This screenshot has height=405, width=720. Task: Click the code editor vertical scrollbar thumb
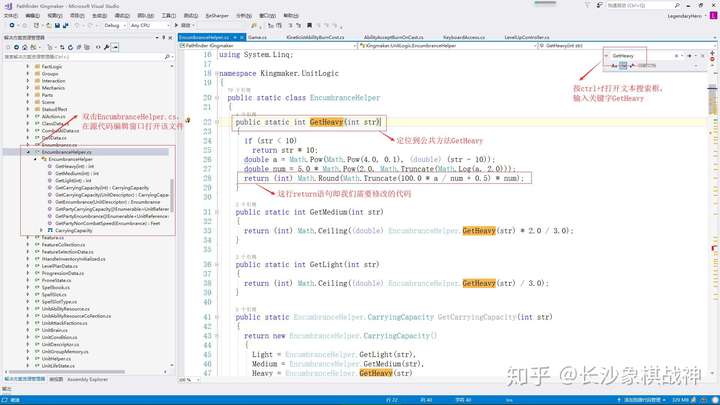coord(712,99)
